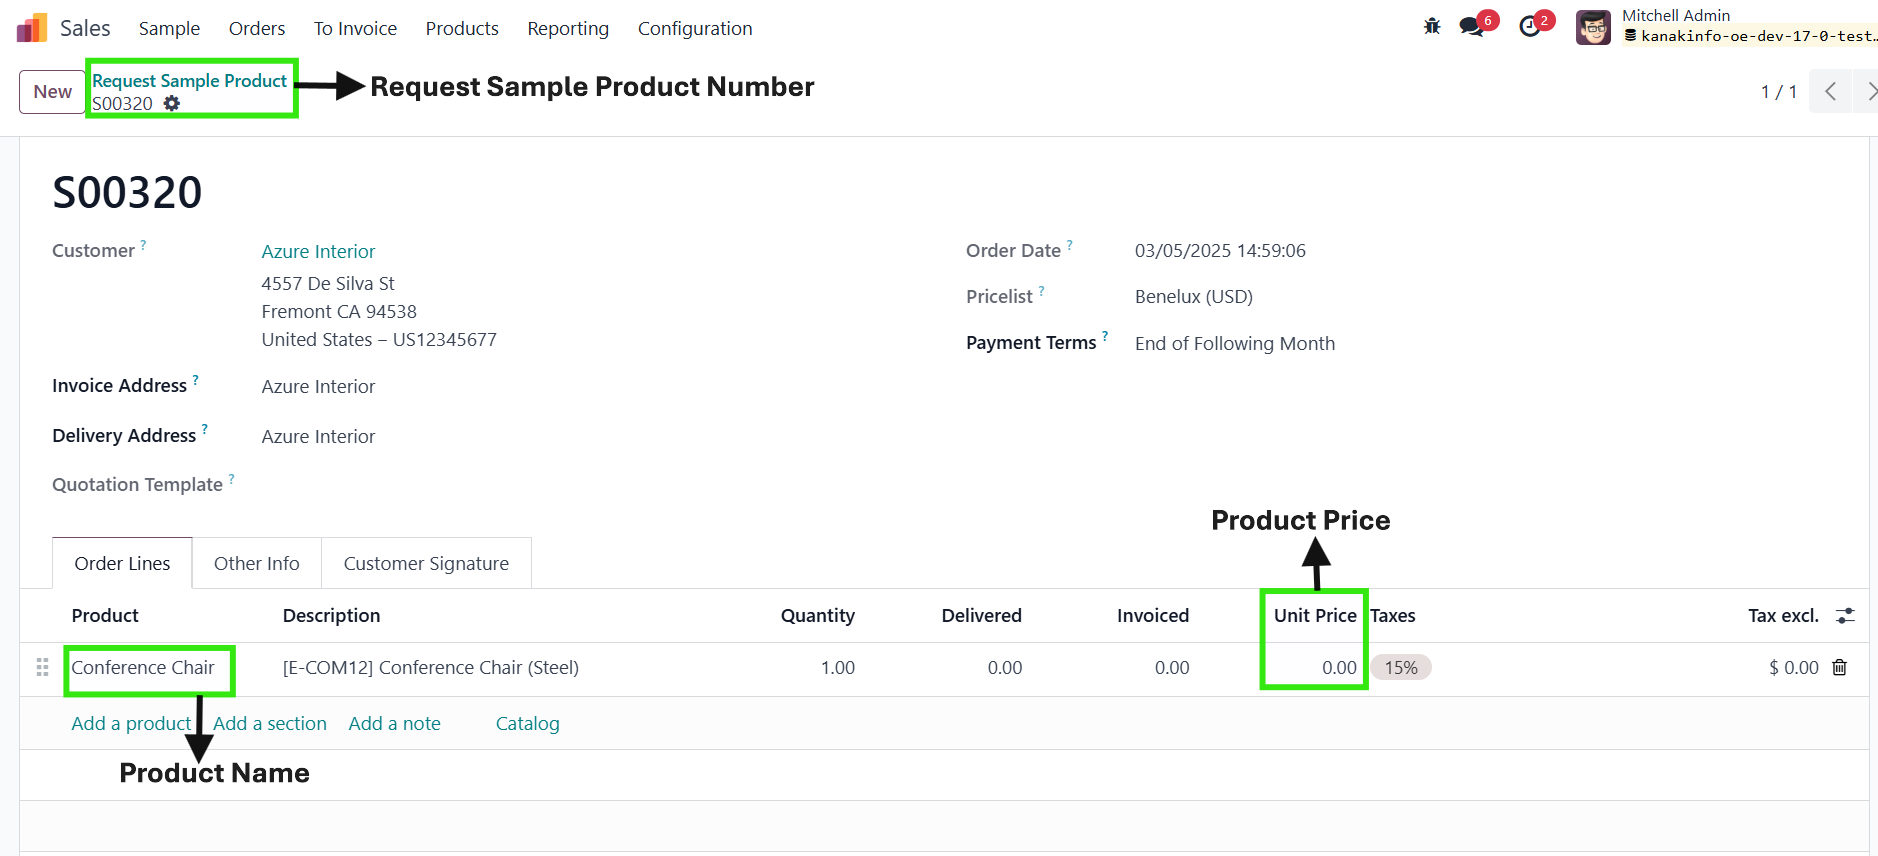The height and width of the screenshot is (856, 1878).
Task: Click the Delivery Address help question mark
Action: [204, 429]
